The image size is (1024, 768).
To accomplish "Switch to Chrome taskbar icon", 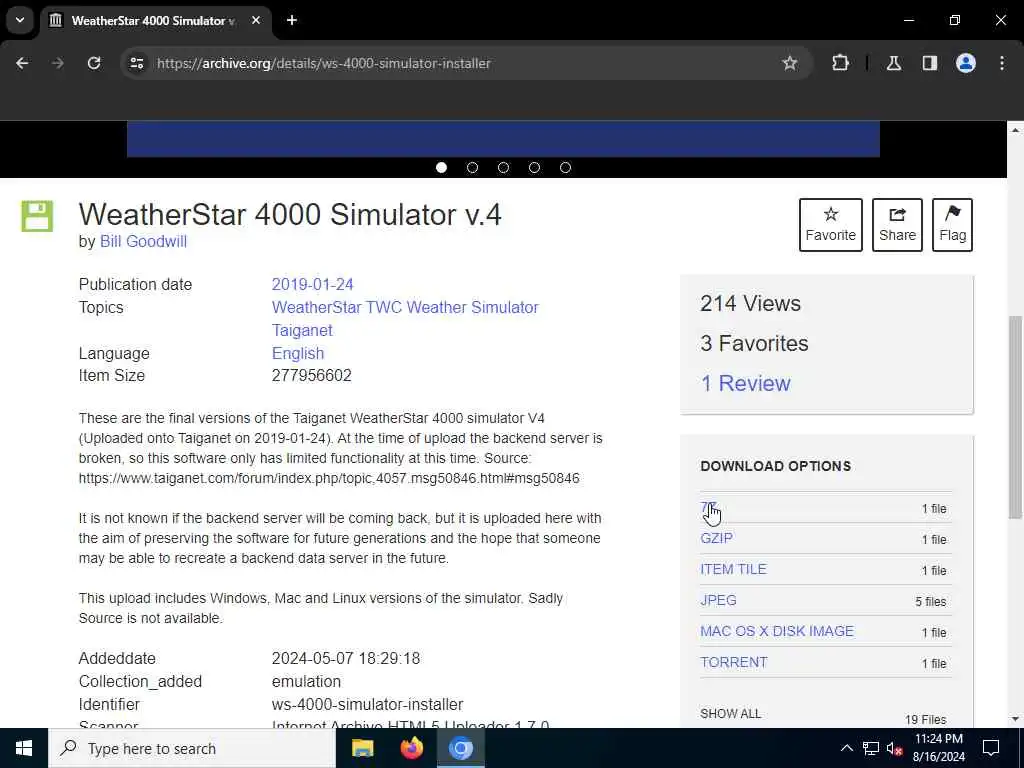I will point(460,748).
